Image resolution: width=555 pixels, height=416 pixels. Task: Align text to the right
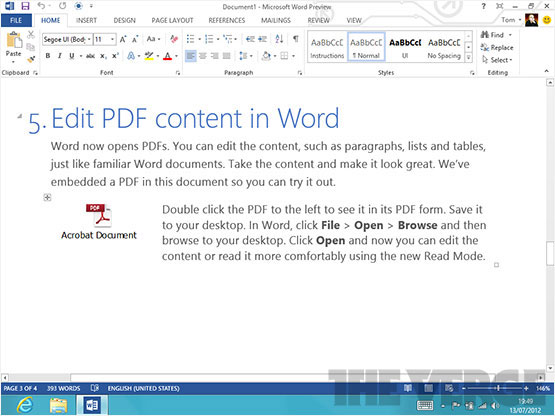214,56
